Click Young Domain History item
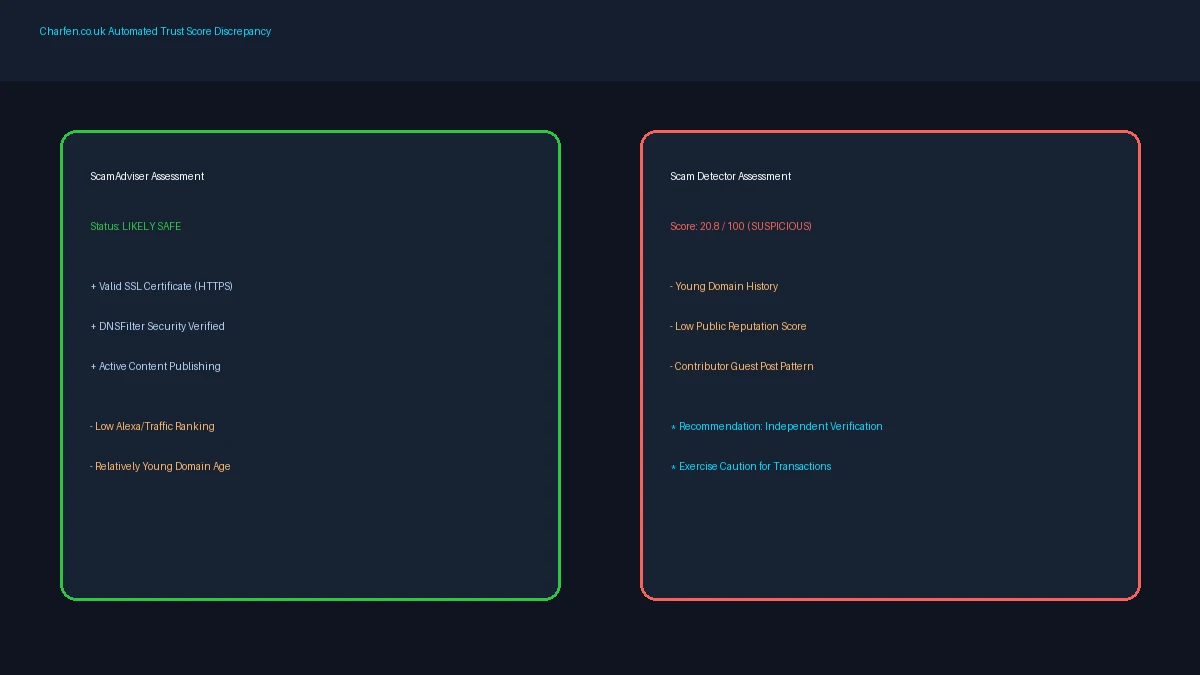This screenshot has width=1200, height=675. click(724, 286)
